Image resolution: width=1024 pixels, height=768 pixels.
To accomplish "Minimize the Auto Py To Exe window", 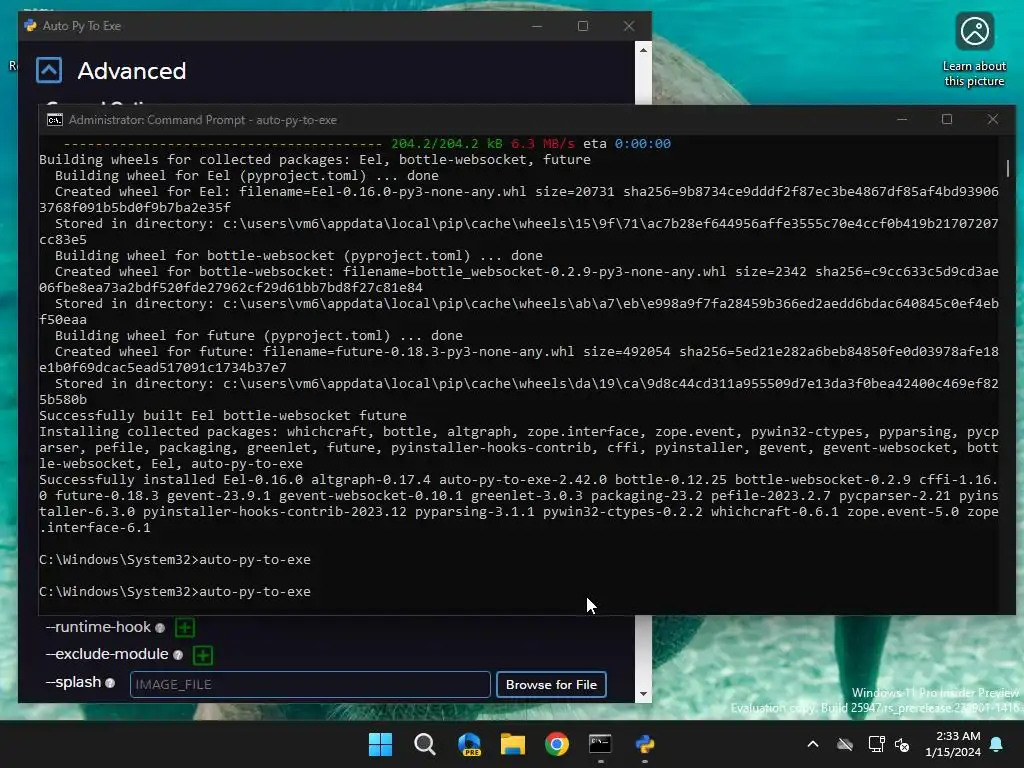I will coord(537,26).
